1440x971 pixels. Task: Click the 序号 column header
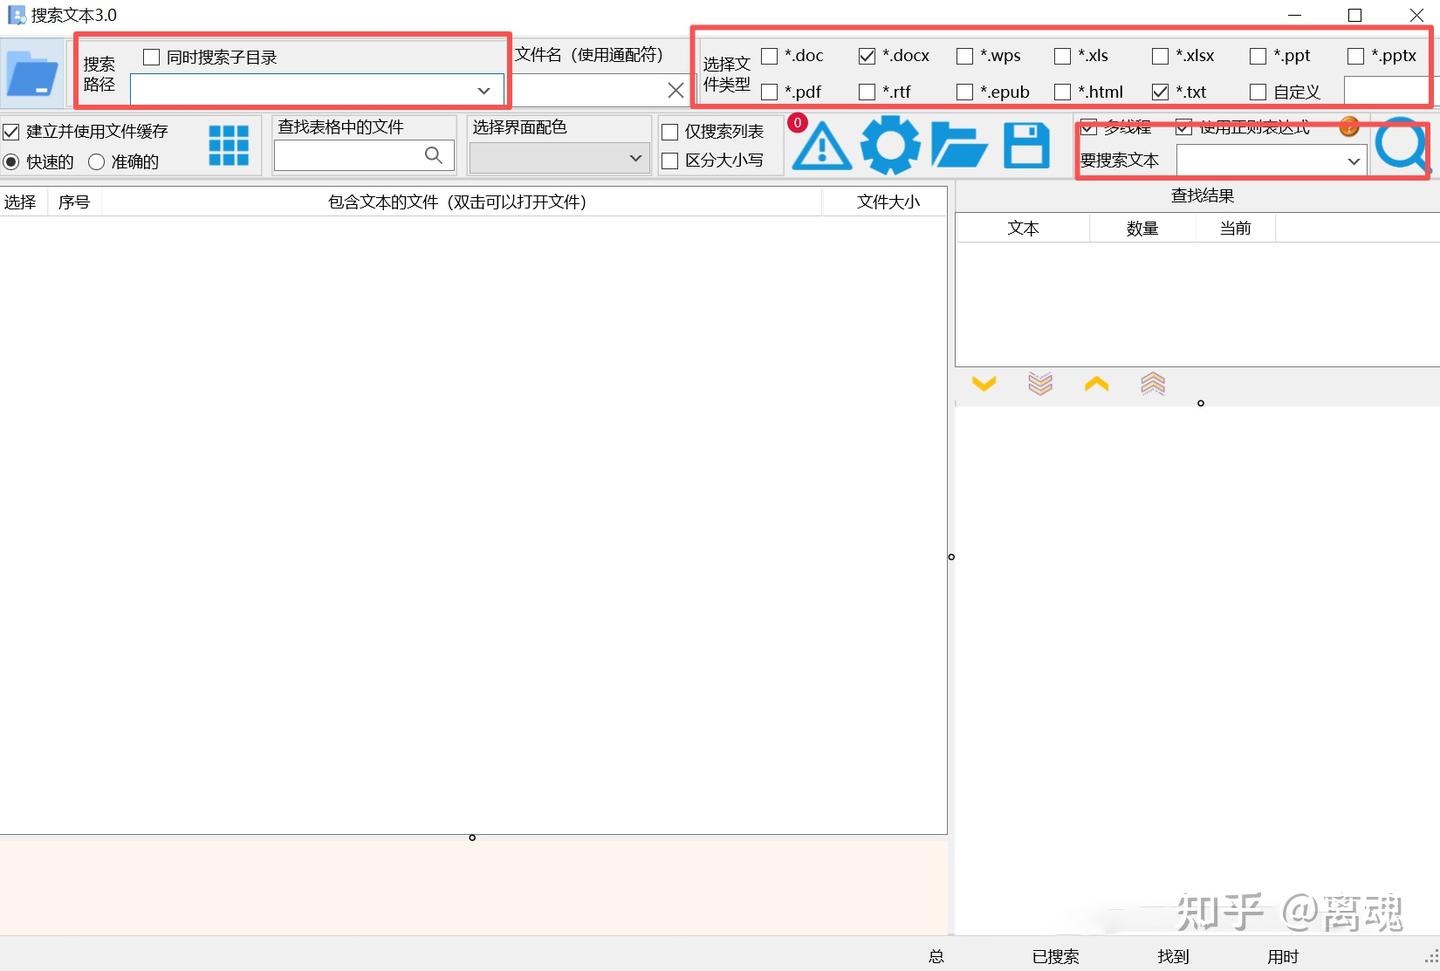click(x=74, y=202)
